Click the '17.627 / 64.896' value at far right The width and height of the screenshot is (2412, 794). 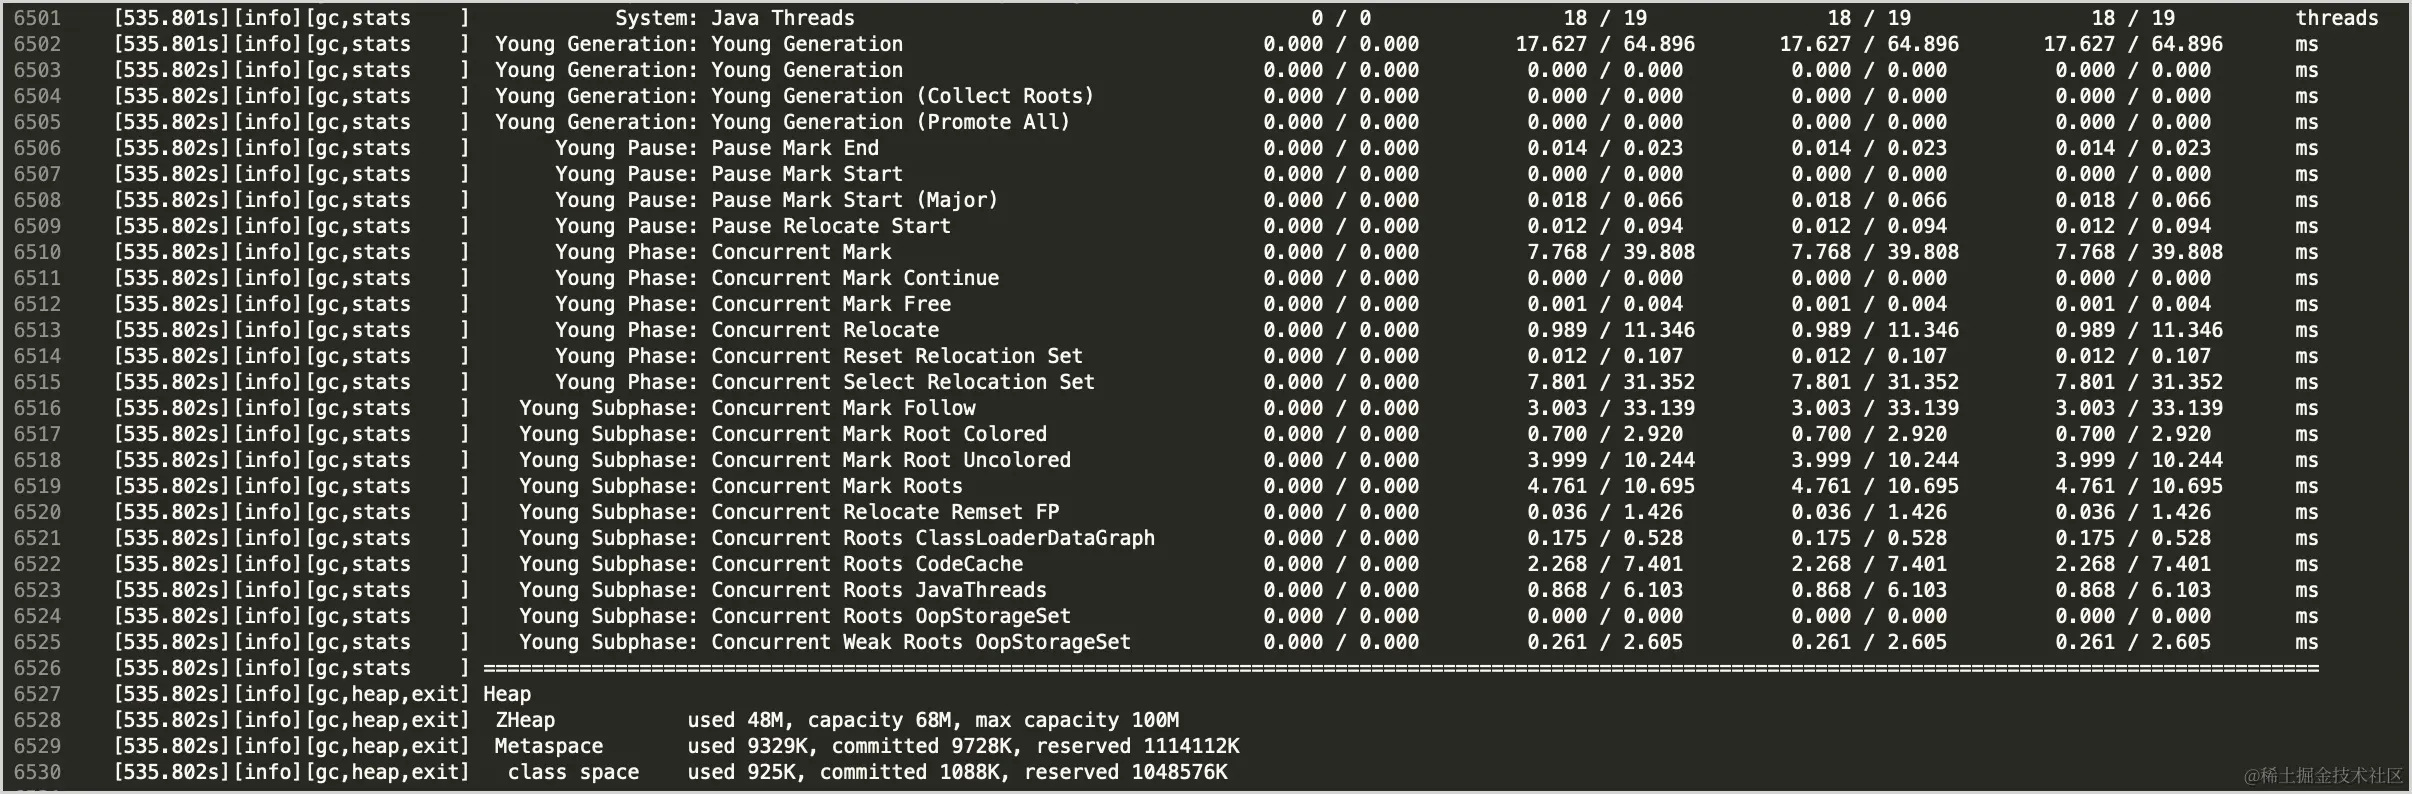(x=2133, y=44)
